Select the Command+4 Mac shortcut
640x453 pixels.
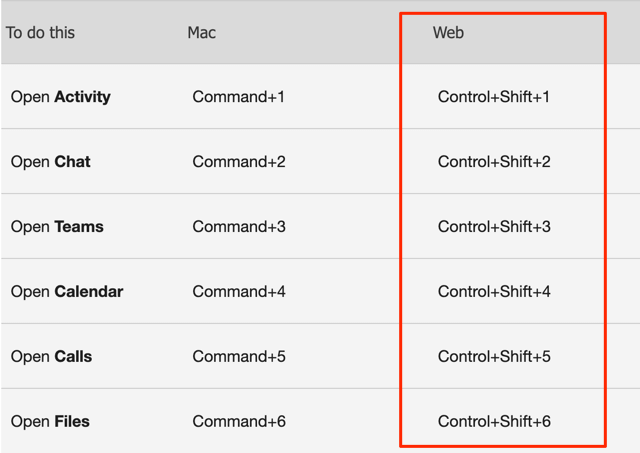(239, 292)
